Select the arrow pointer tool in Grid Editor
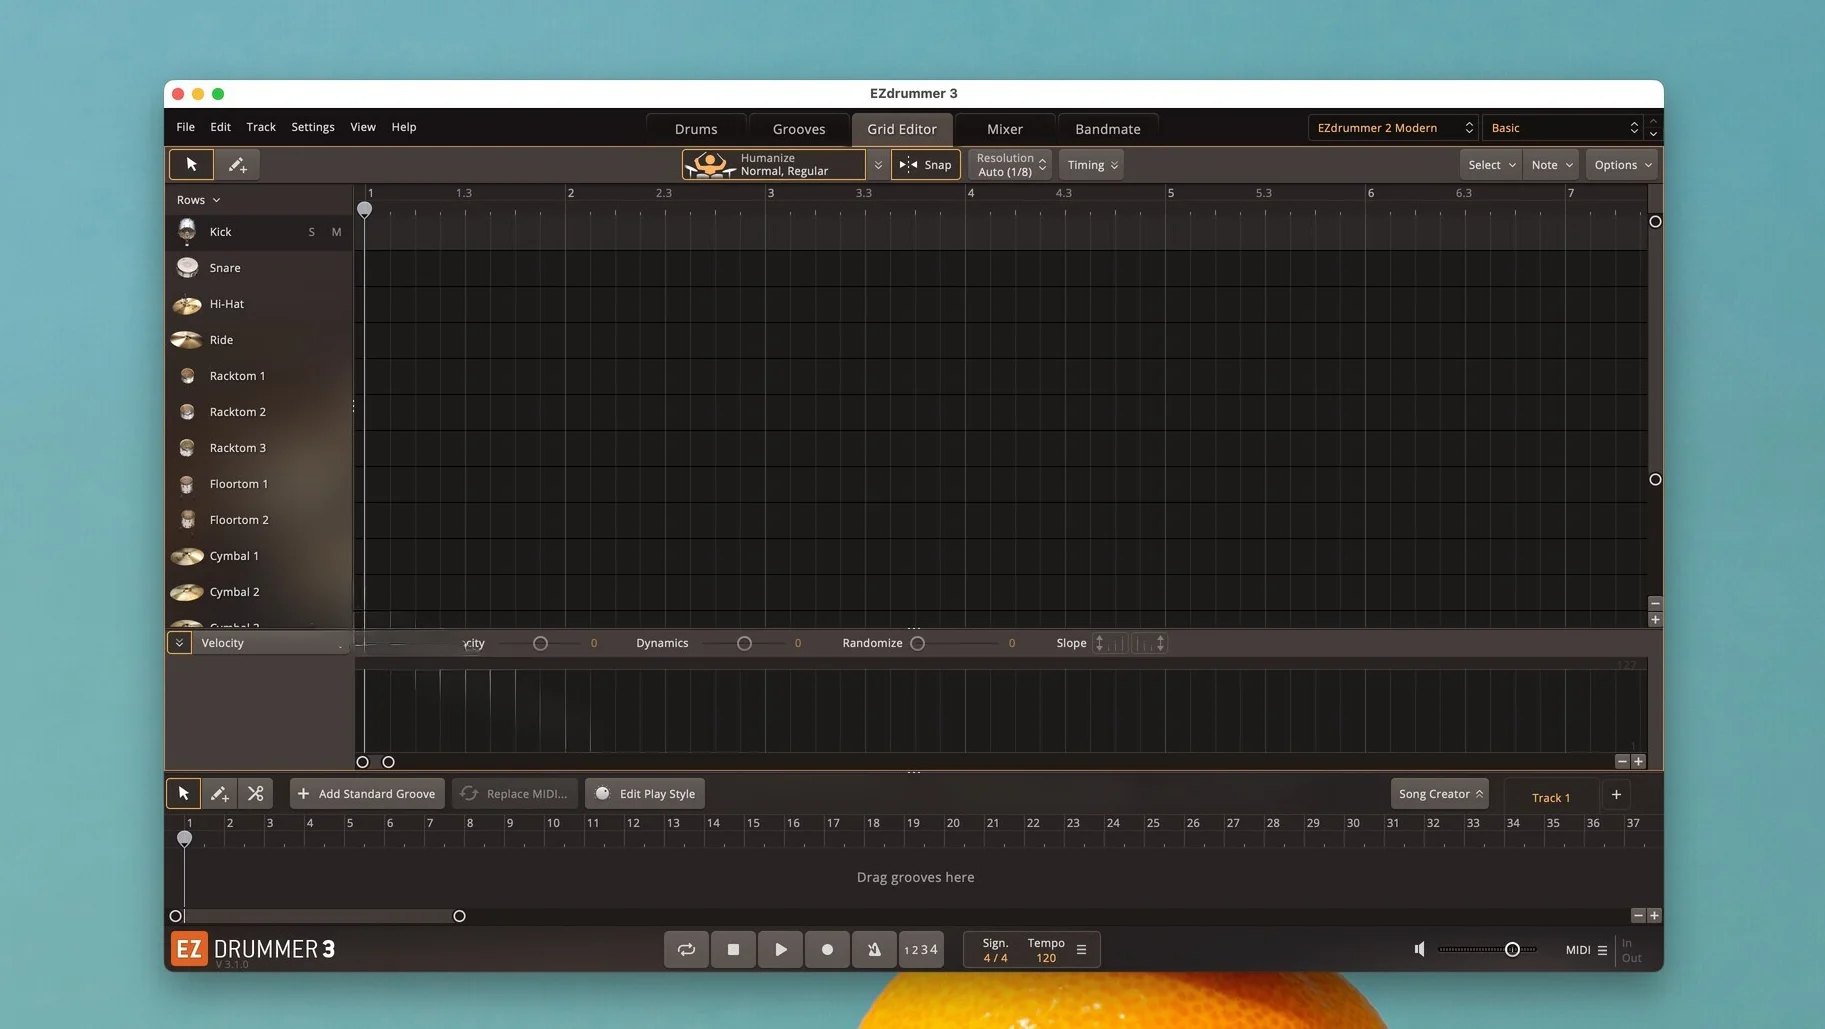1825x1029 pixels. point(191,165)
